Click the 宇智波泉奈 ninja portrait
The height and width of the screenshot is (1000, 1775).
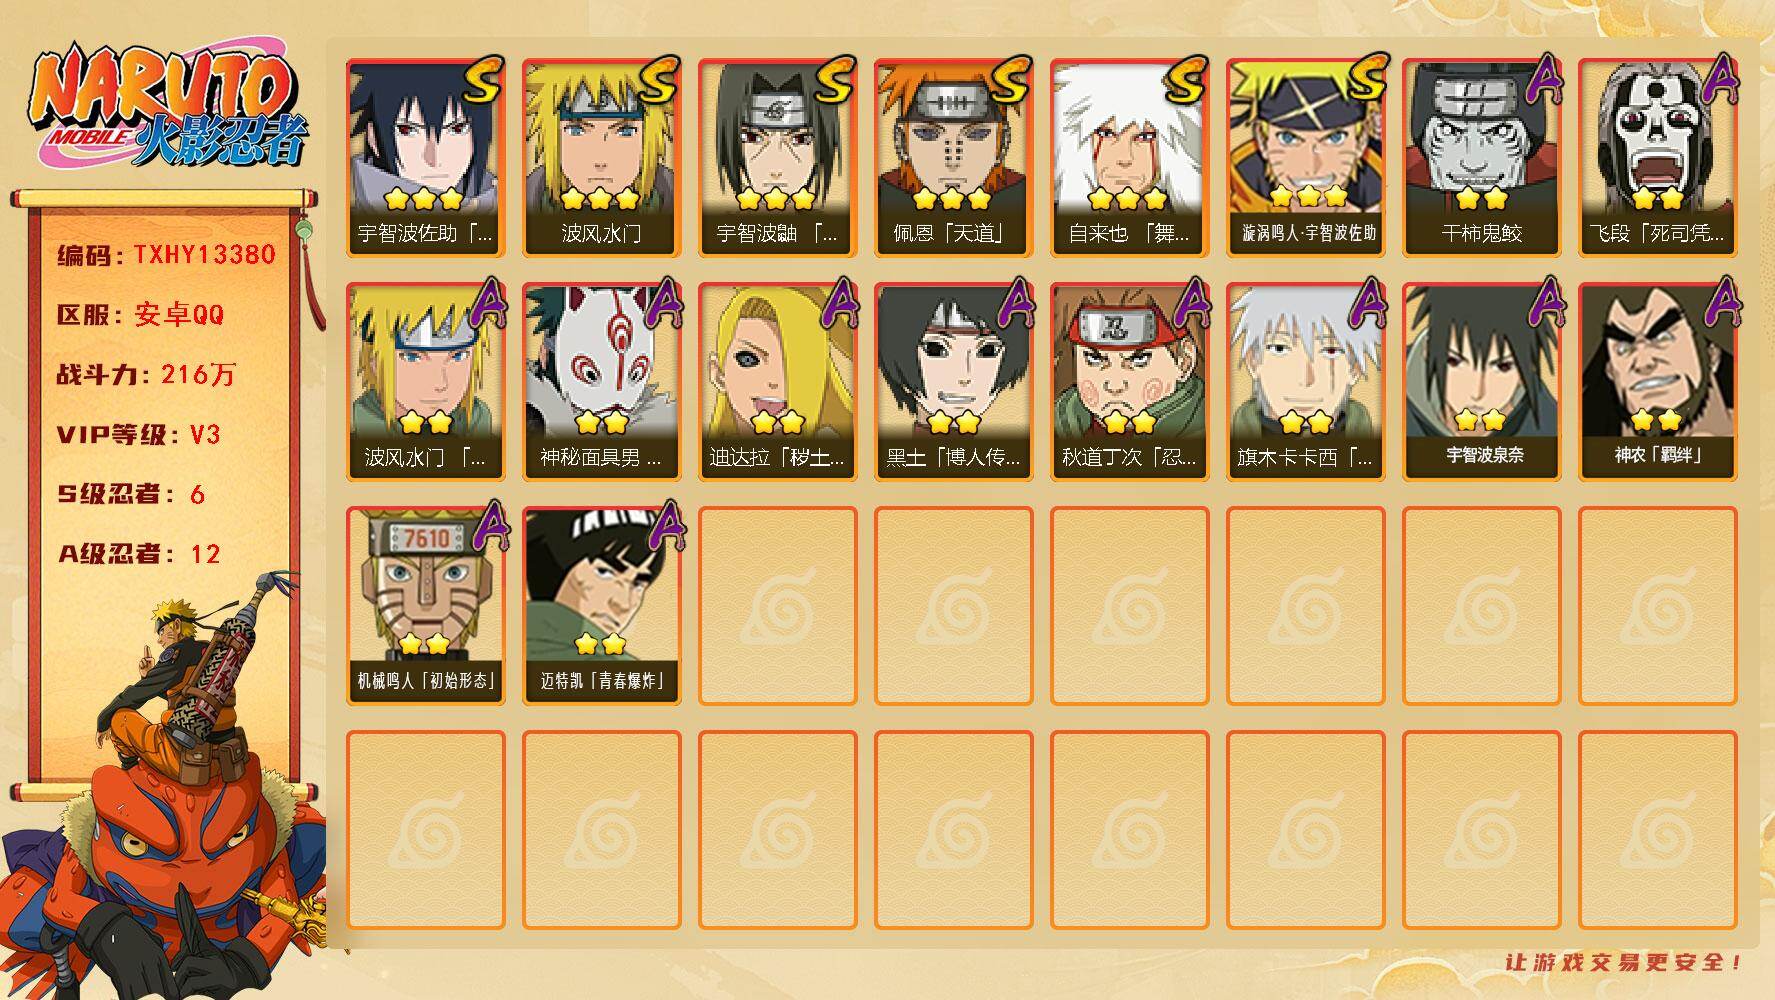pos(1481,382)
